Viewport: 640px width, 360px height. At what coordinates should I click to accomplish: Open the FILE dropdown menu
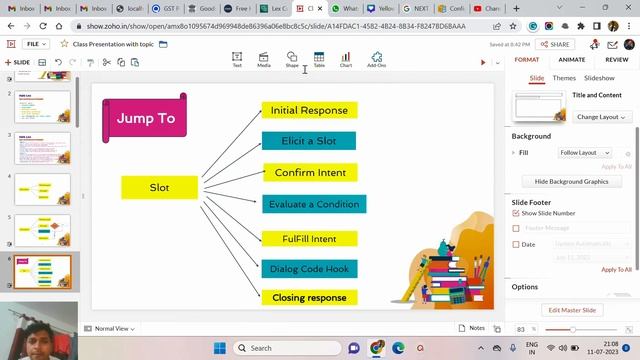click(x=36, y=44)
